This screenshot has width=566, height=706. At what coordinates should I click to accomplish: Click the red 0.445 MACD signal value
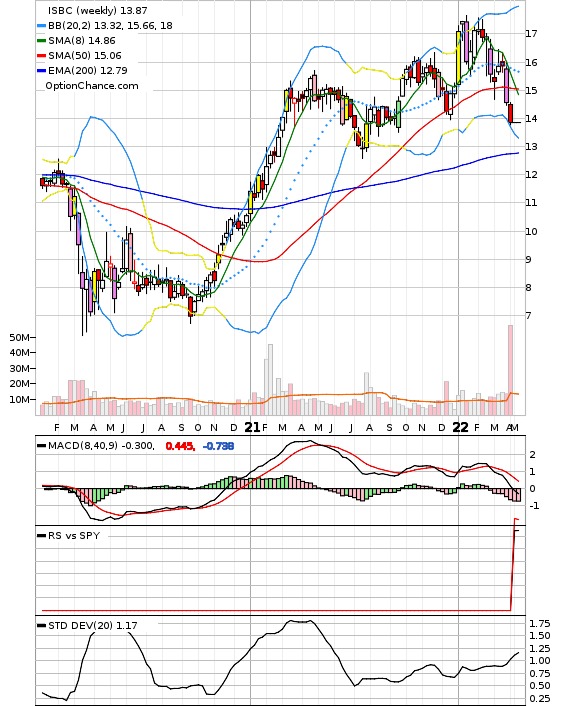[x=180, y=446]
